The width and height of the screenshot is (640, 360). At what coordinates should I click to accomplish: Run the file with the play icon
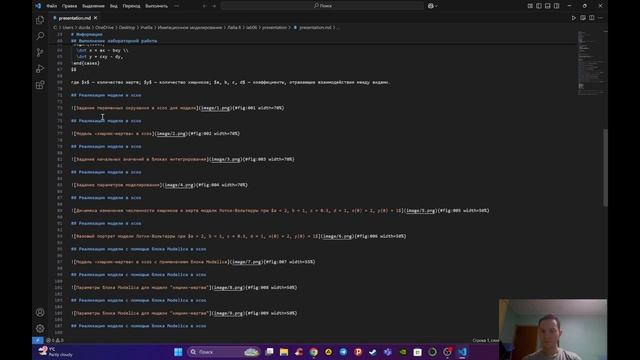click(574, 18)
